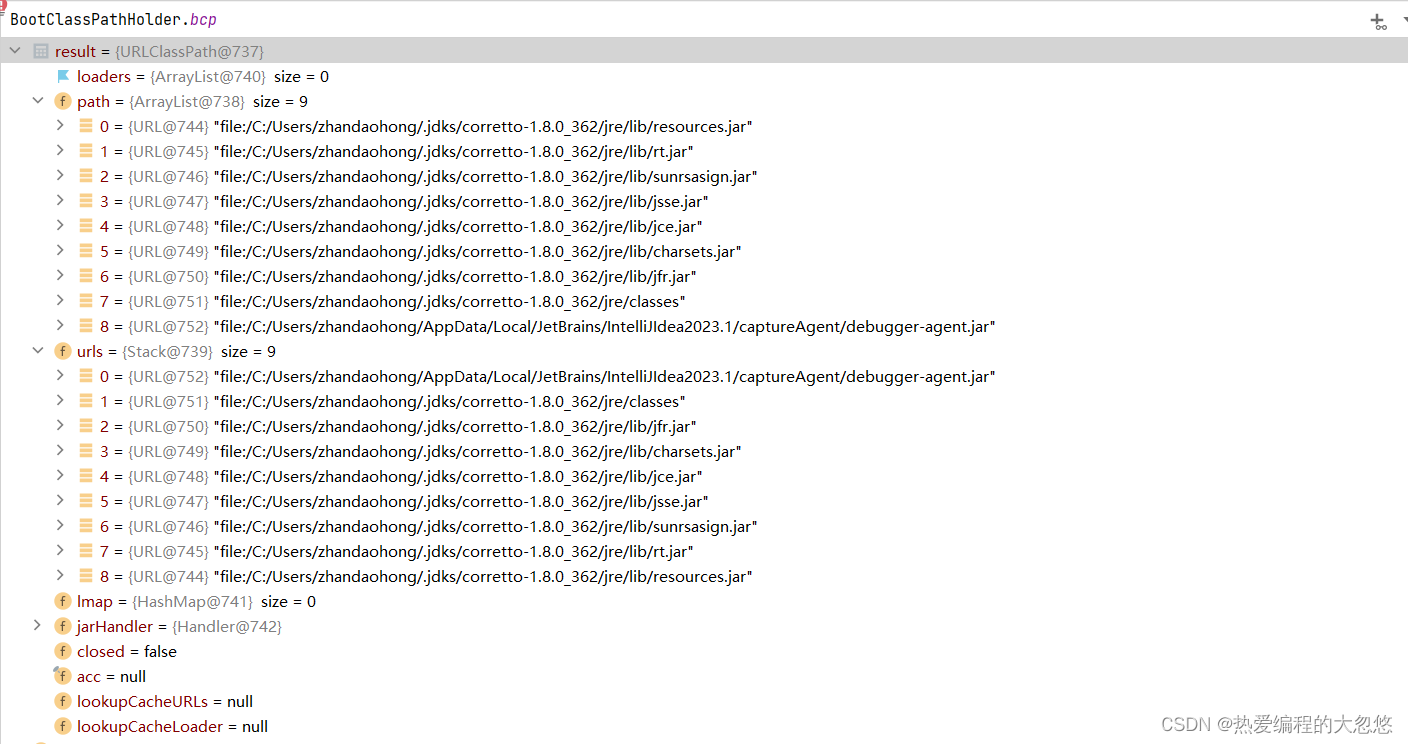
Task: Click the add watch plus icon
Action: [x=1378, y=21]
